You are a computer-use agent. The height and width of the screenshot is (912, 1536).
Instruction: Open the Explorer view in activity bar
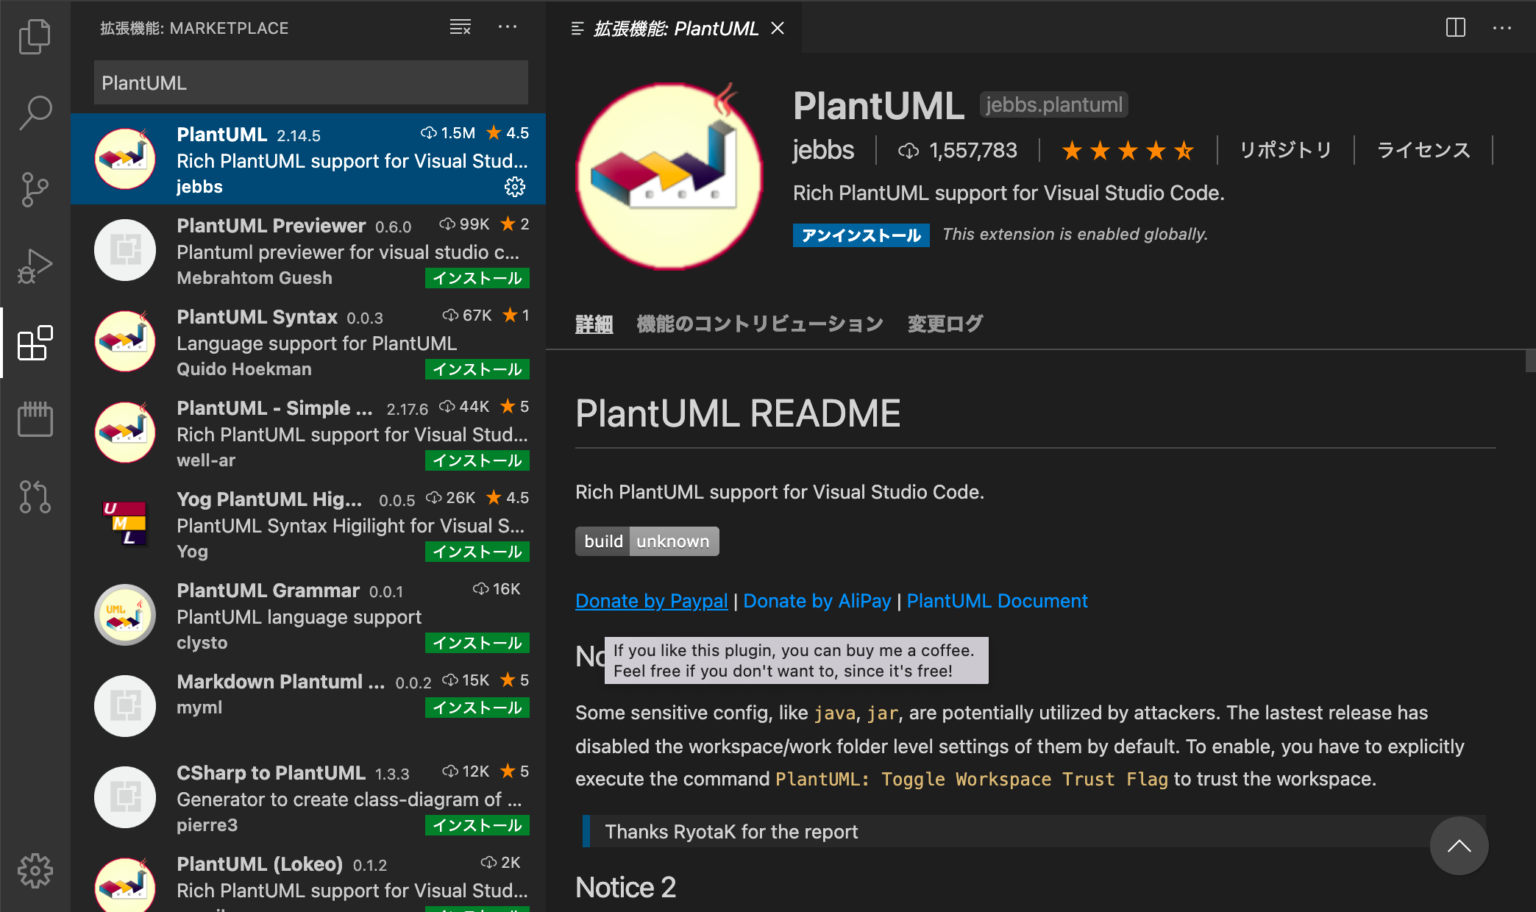pos(35,37)
